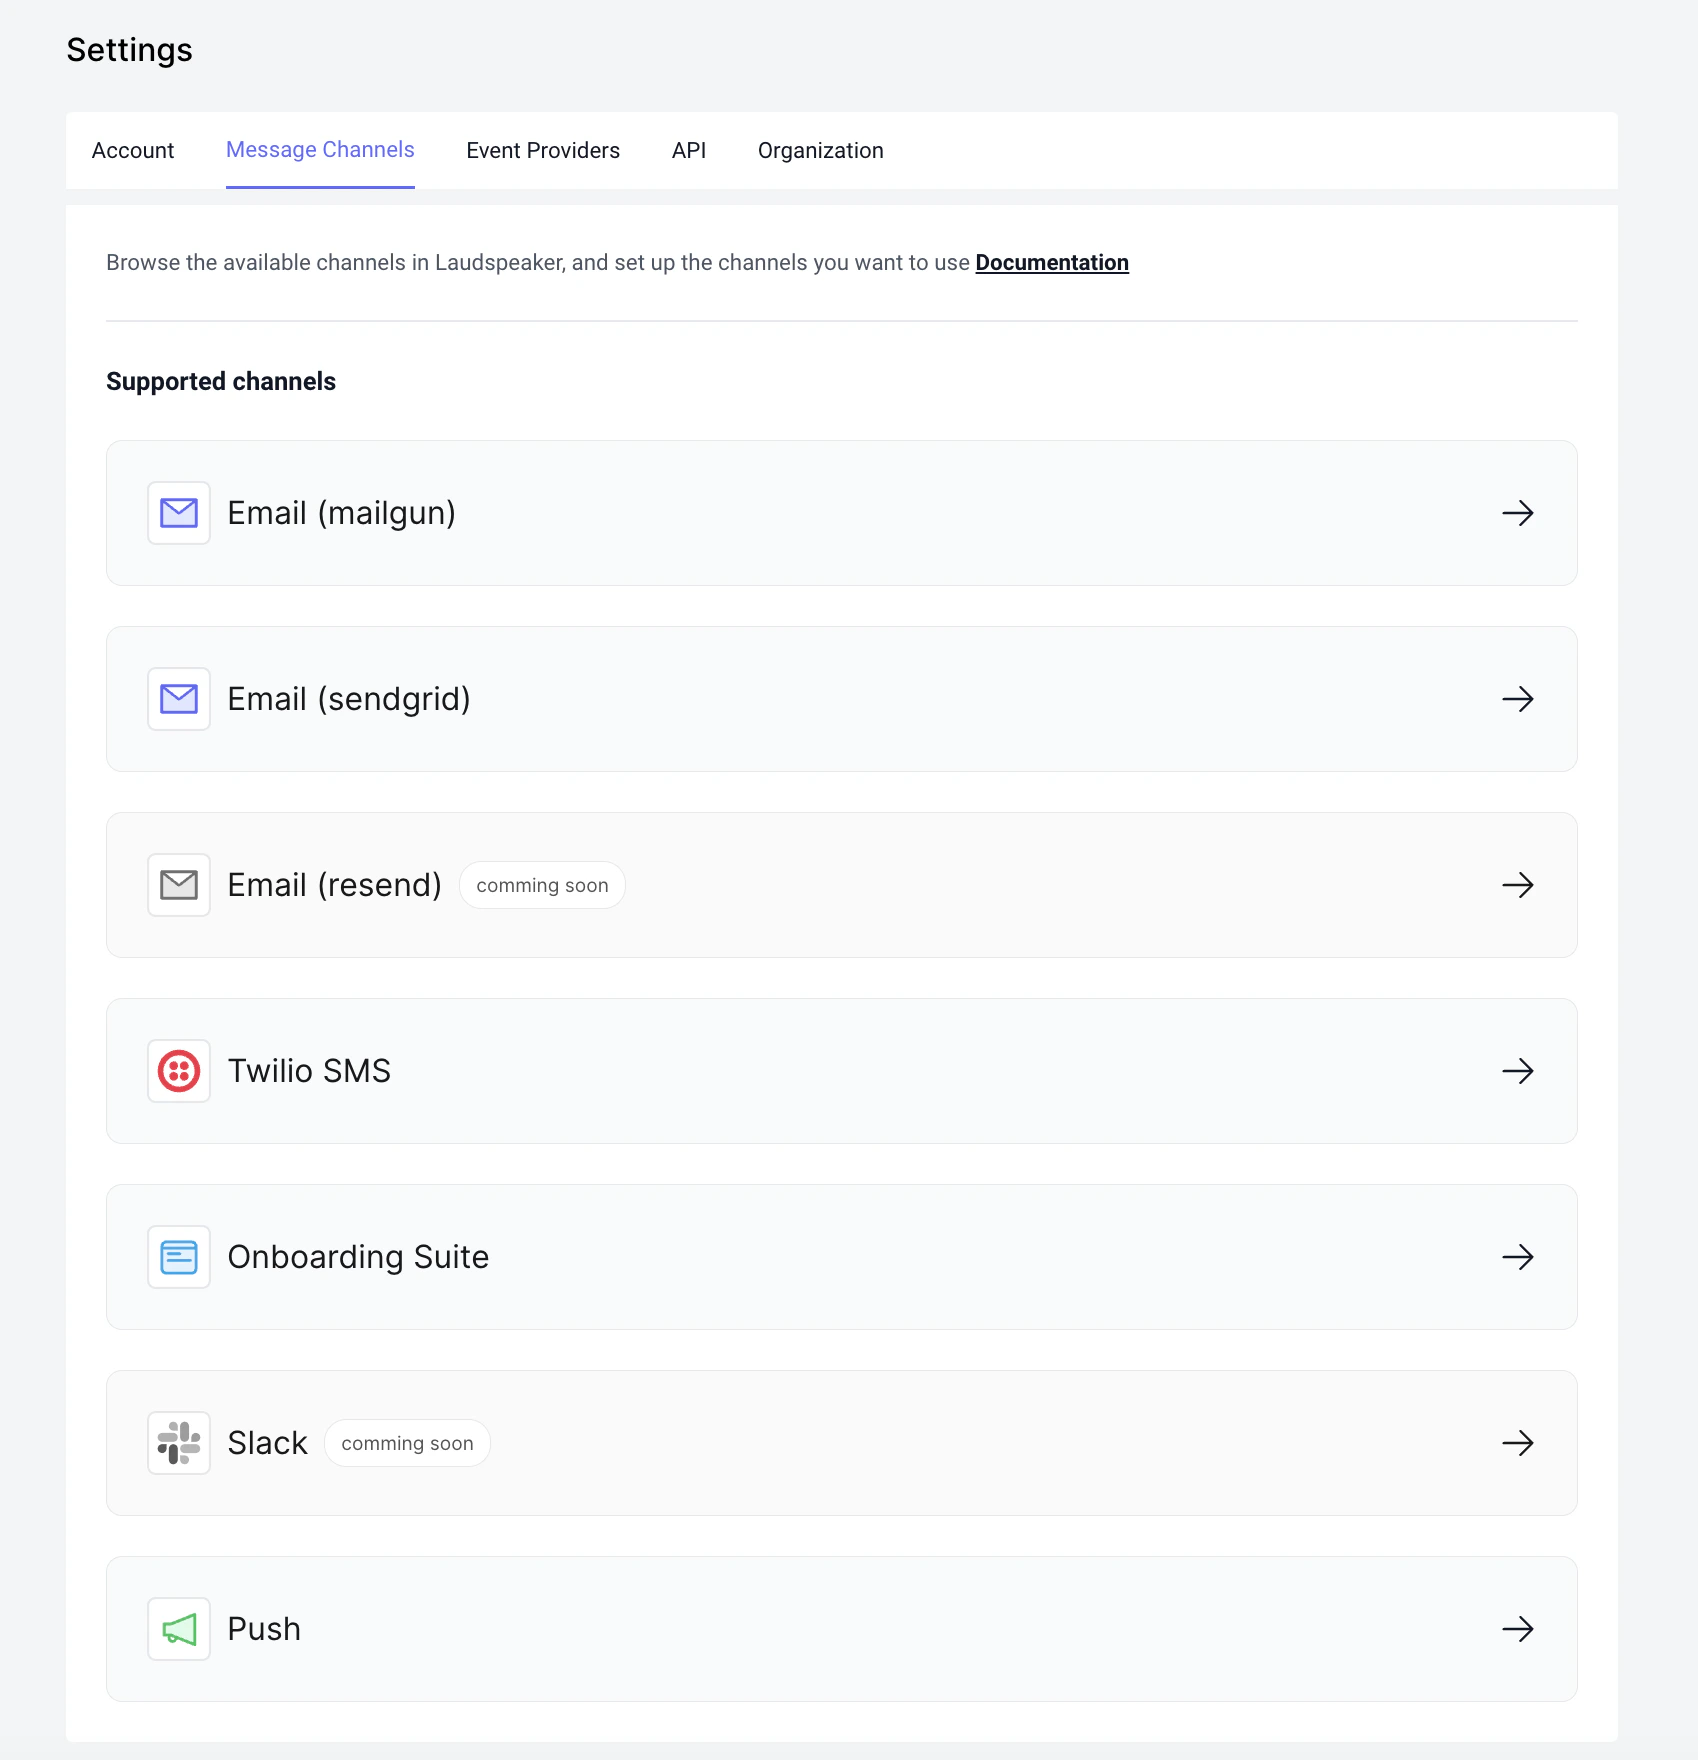Open Twilio SMS via its arrow
The width and height of the screenshot is (1698, 1760).
pyautogui.click(x=1518, y=1070)
